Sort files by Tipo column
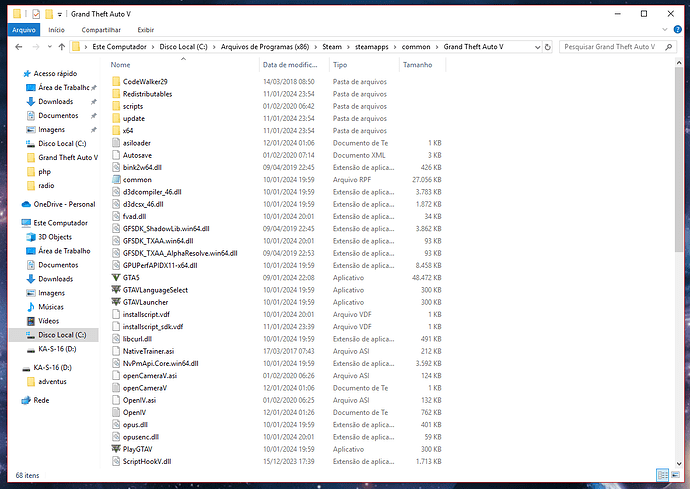 [364, 65]
